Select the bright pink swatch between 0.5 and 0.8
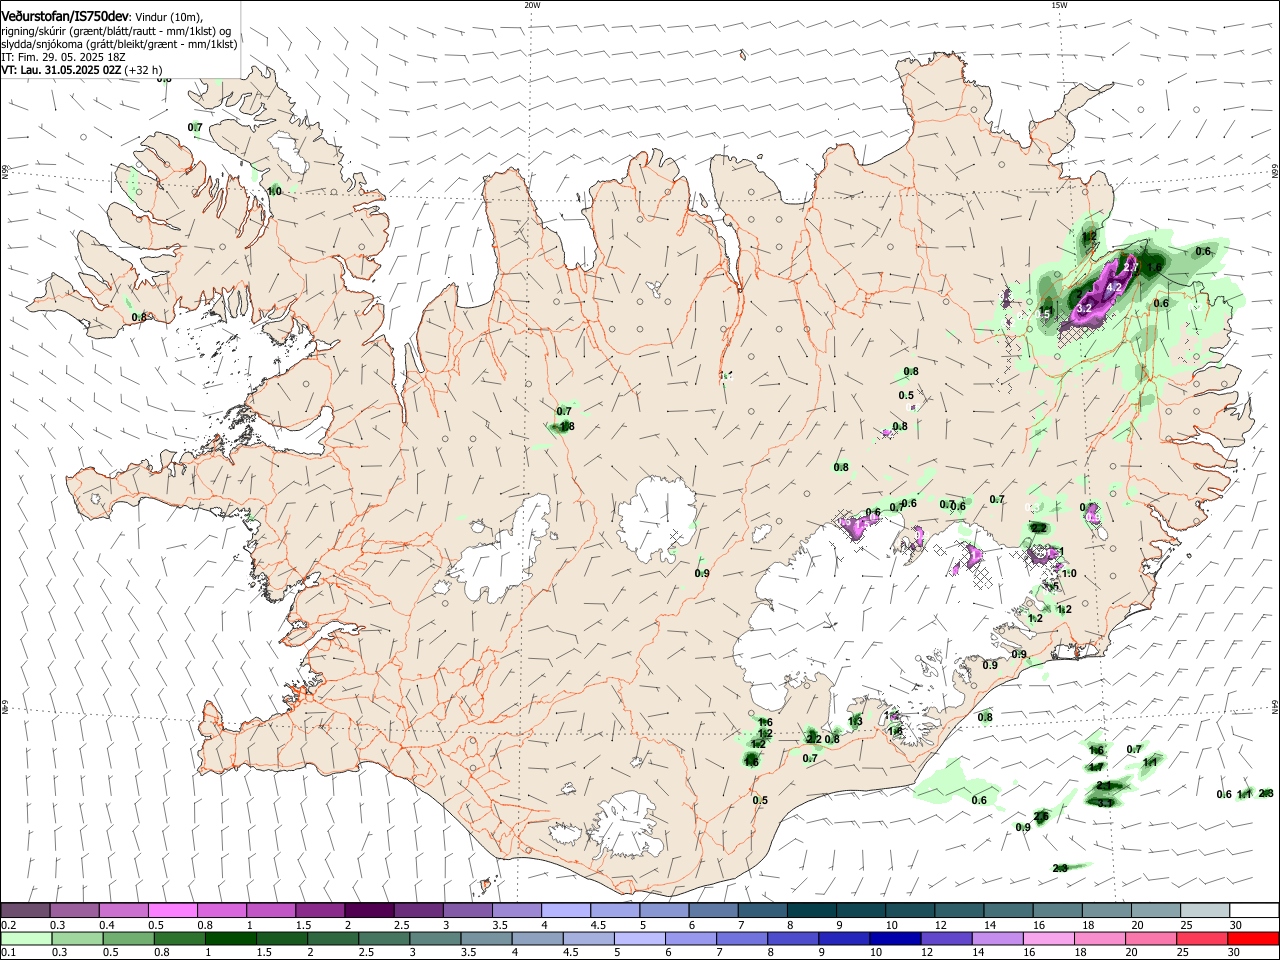 (172, 910)
